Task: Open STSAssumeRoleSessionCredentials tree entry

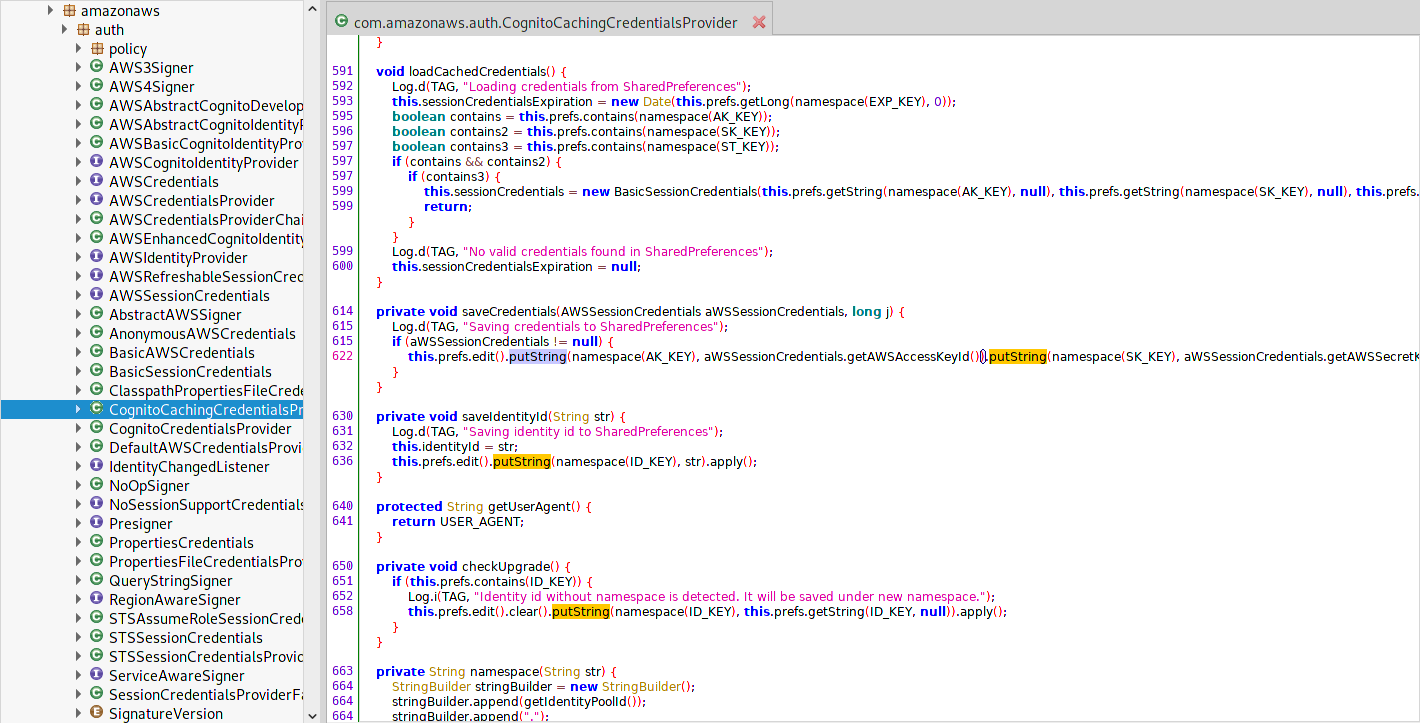Action: click(x=206, y=619)
